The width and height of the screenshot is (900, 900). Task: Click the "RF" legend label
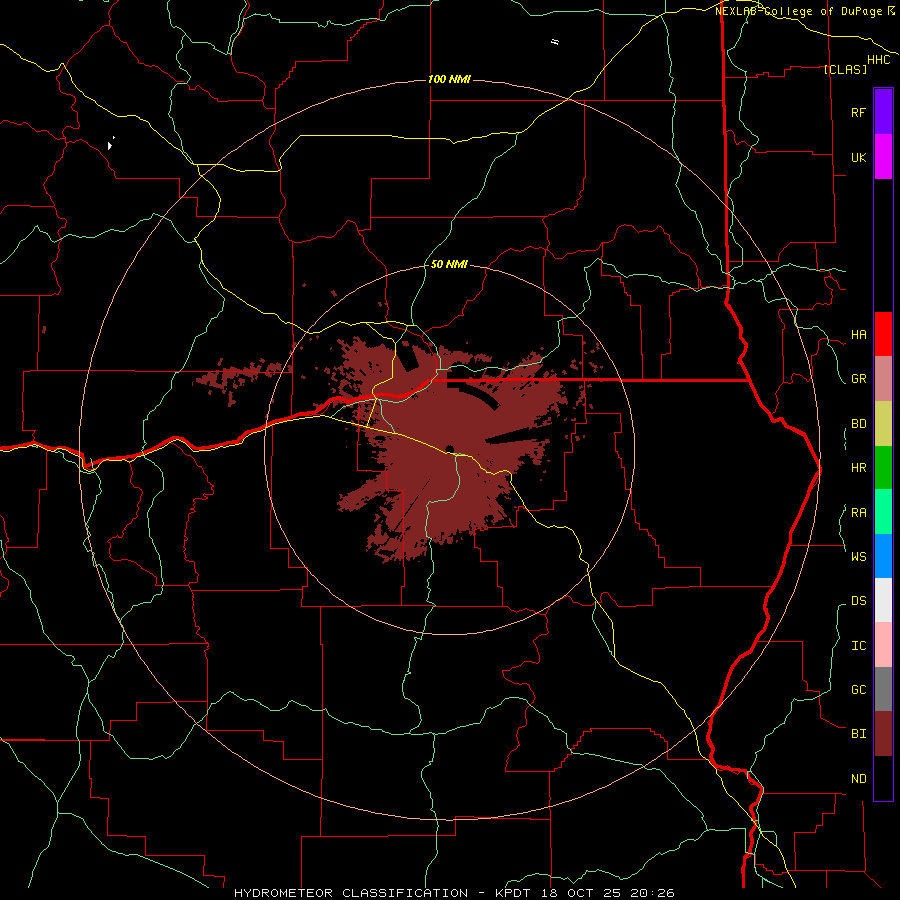[858, 112]
